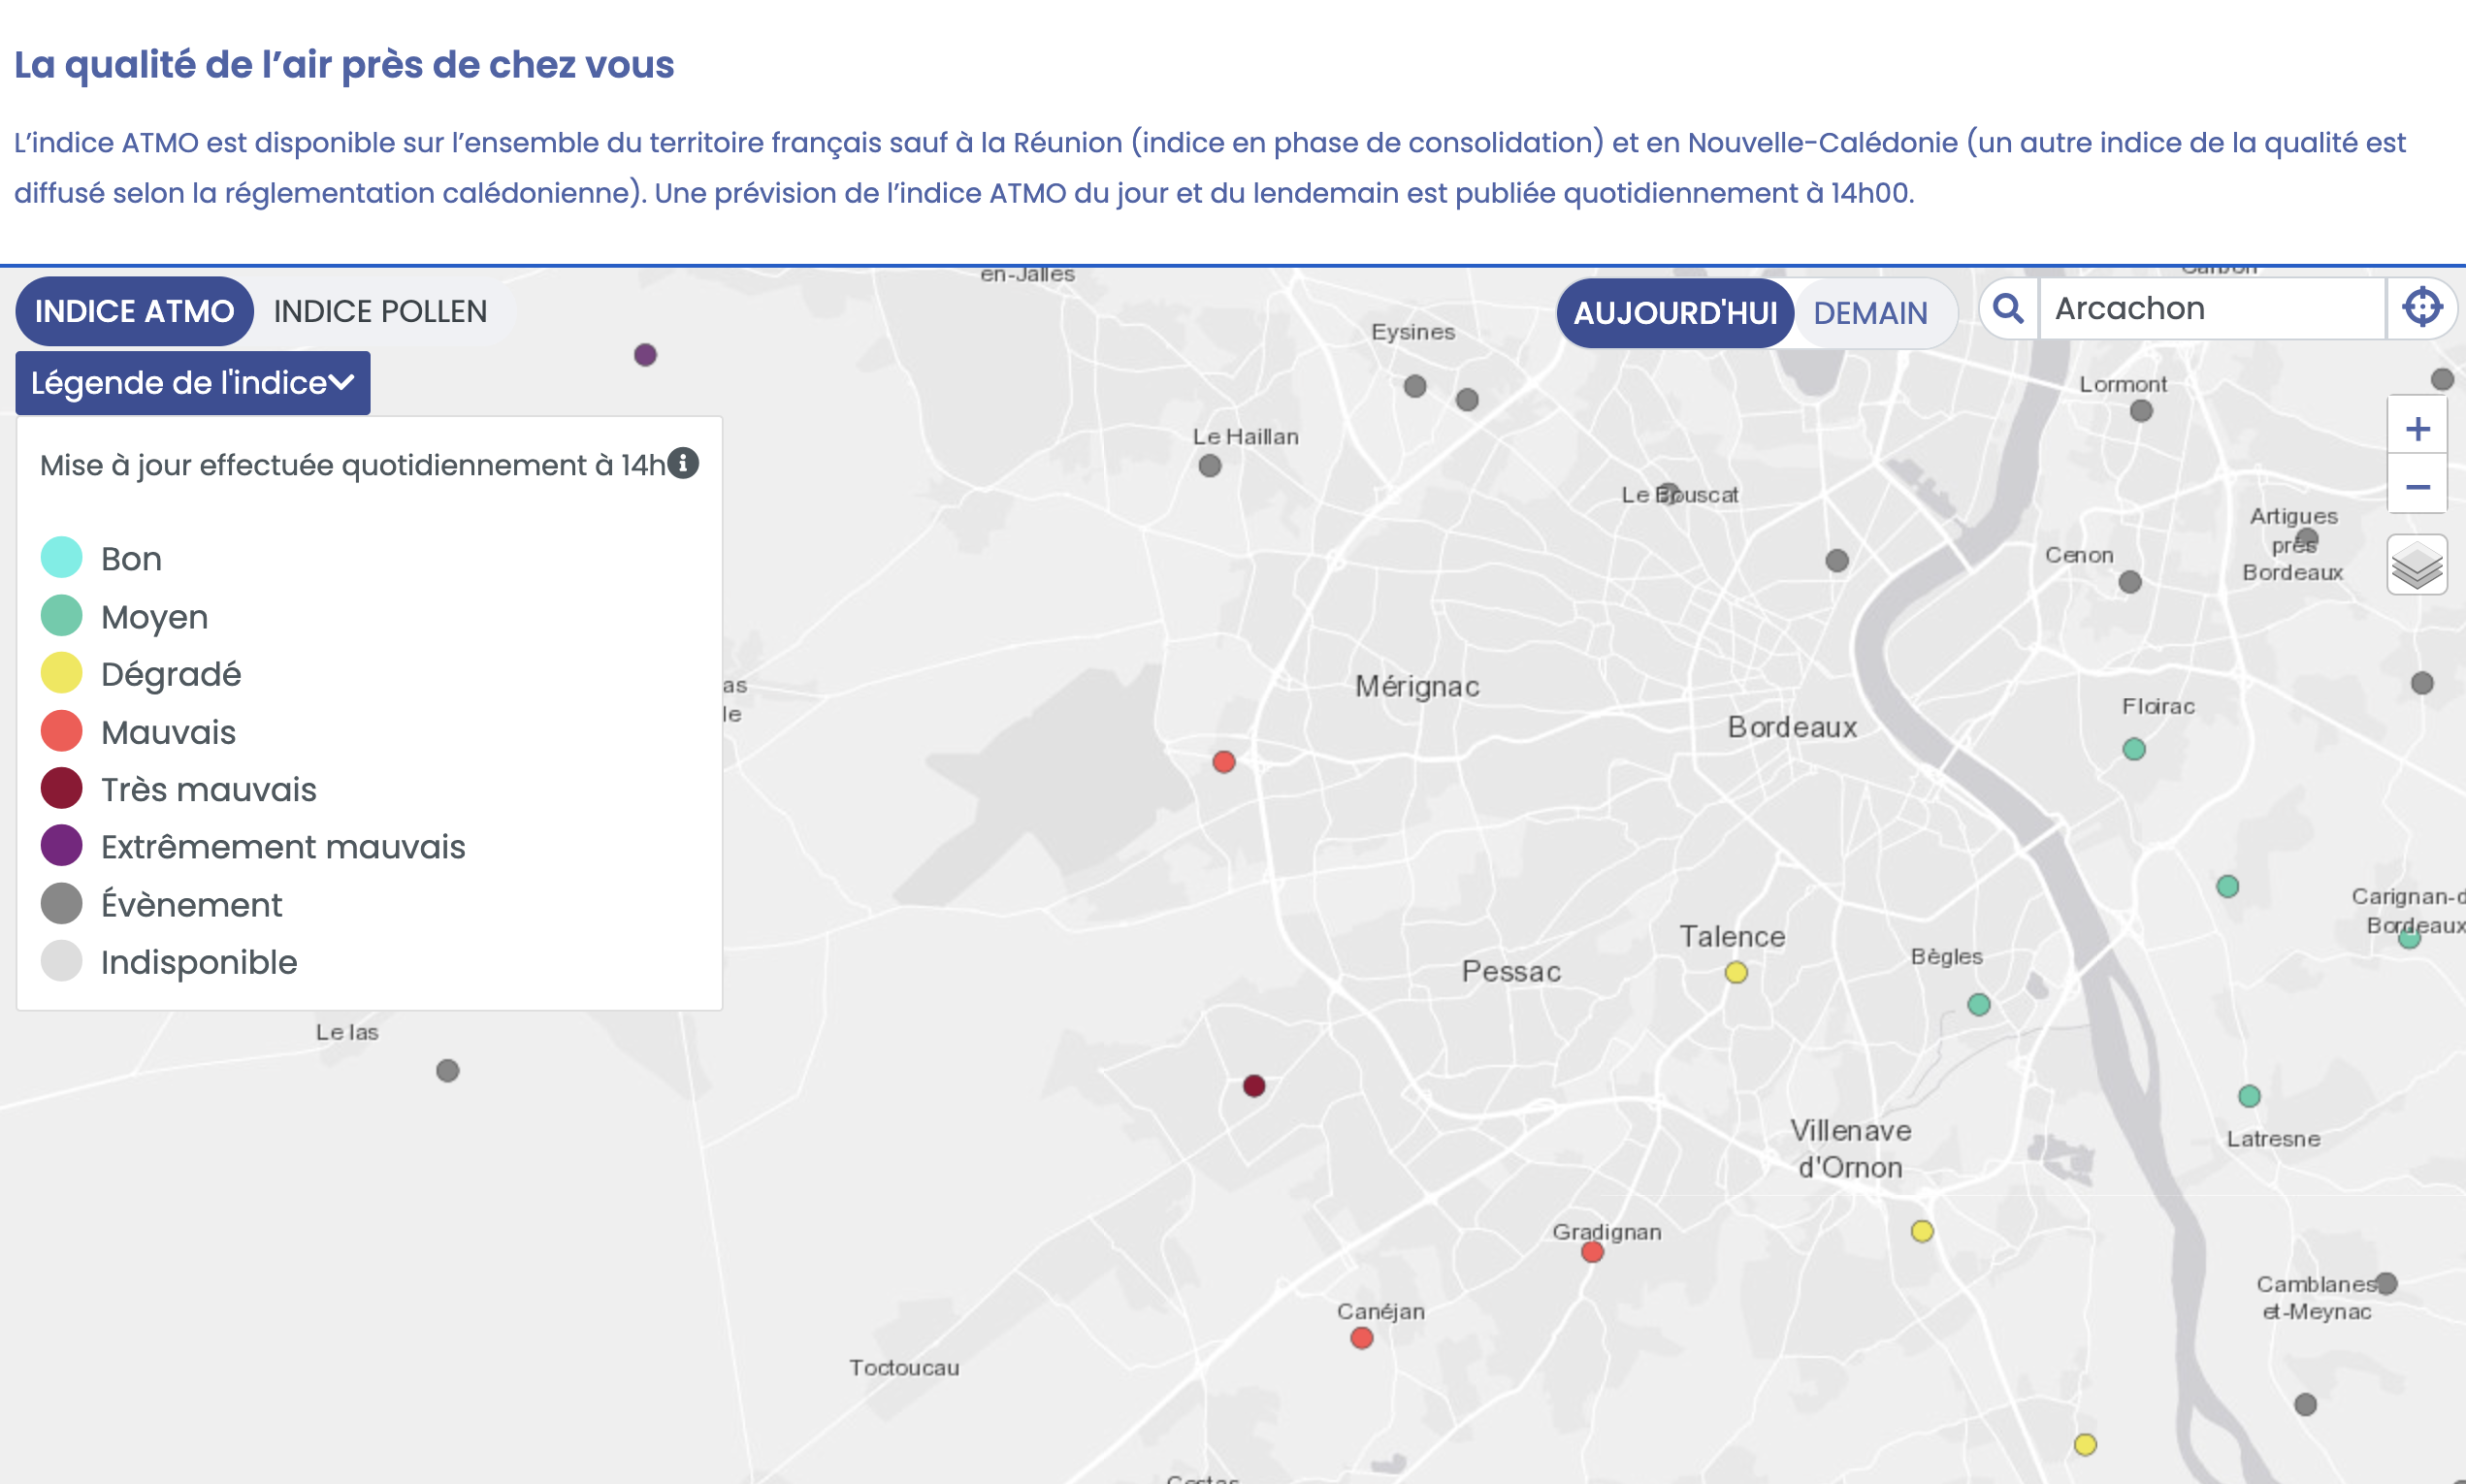Zoom in the map with plus button
The image size is (2466, 1484).
[x=2417, y=429]
